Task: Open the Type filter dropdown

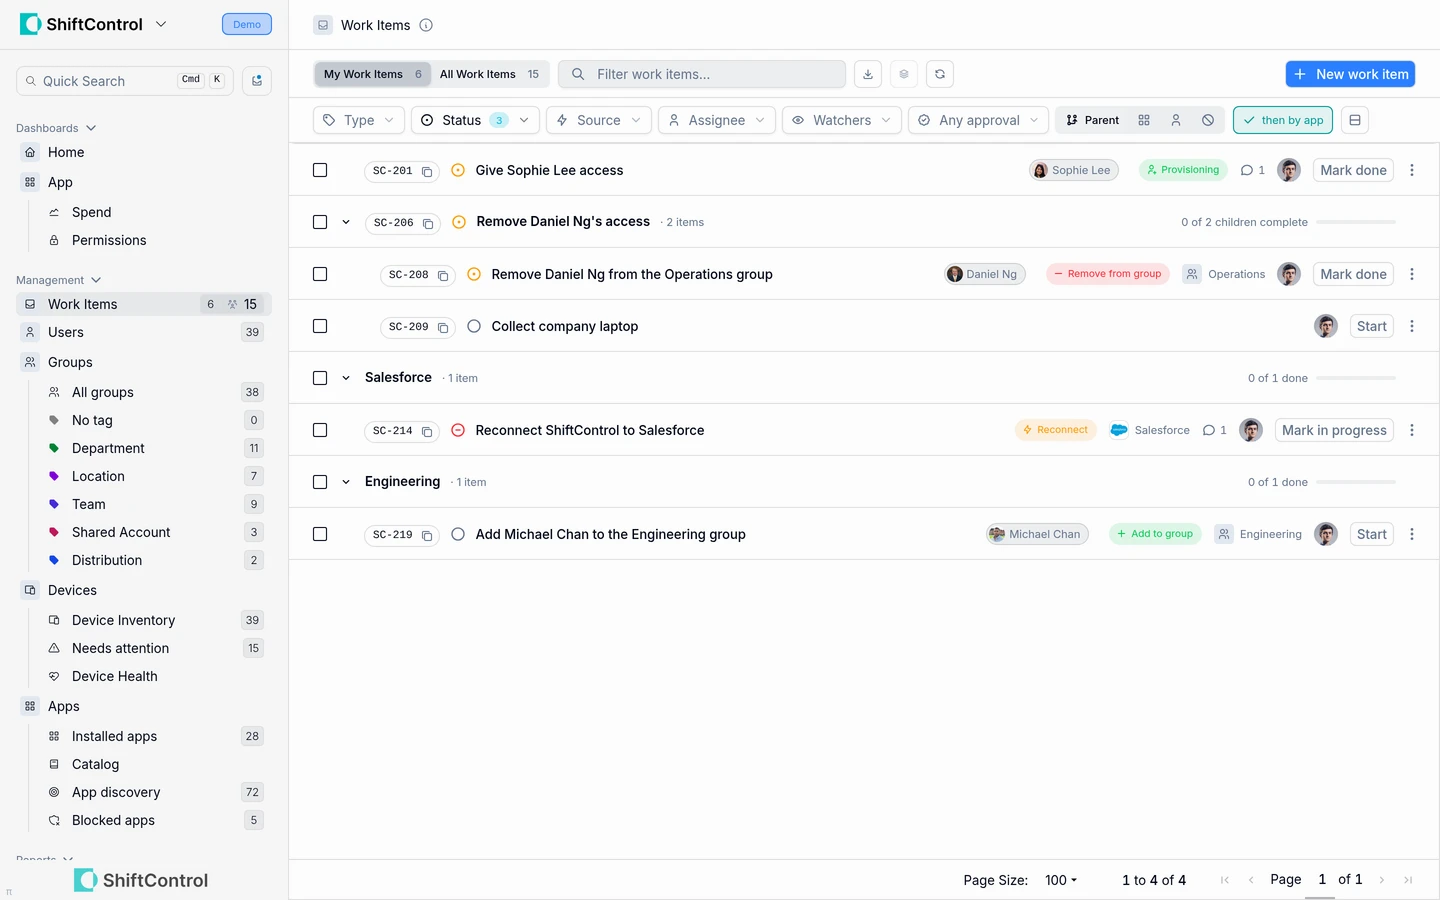Action: (x=359, y=120)
